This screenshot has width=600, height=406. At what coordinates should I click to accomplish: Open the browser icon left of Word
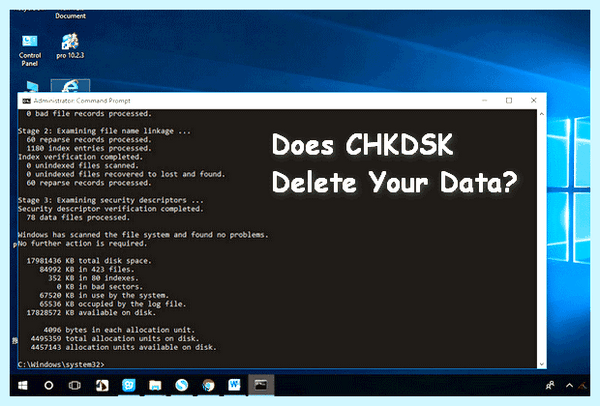[x=208, y=385]
